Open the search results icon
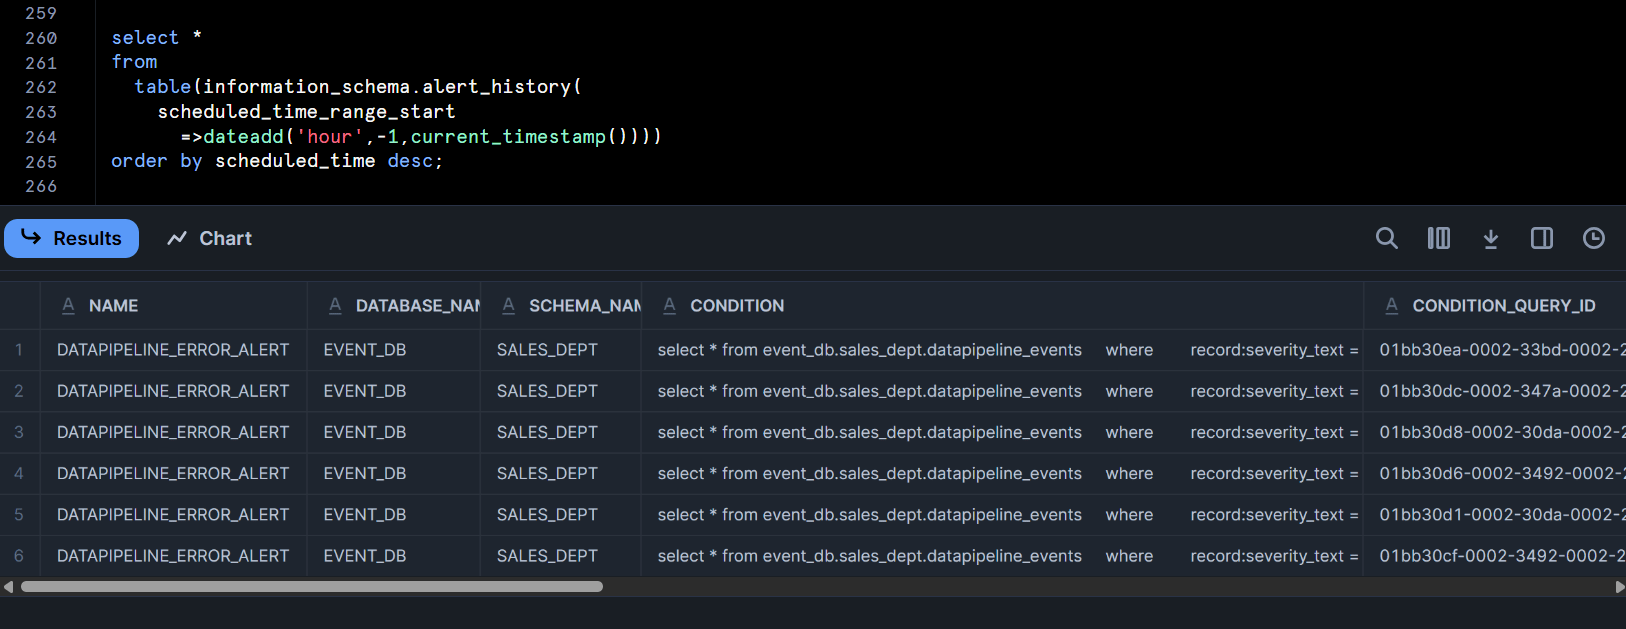This screenshot has width=1626, height=629. point(1386,238)
